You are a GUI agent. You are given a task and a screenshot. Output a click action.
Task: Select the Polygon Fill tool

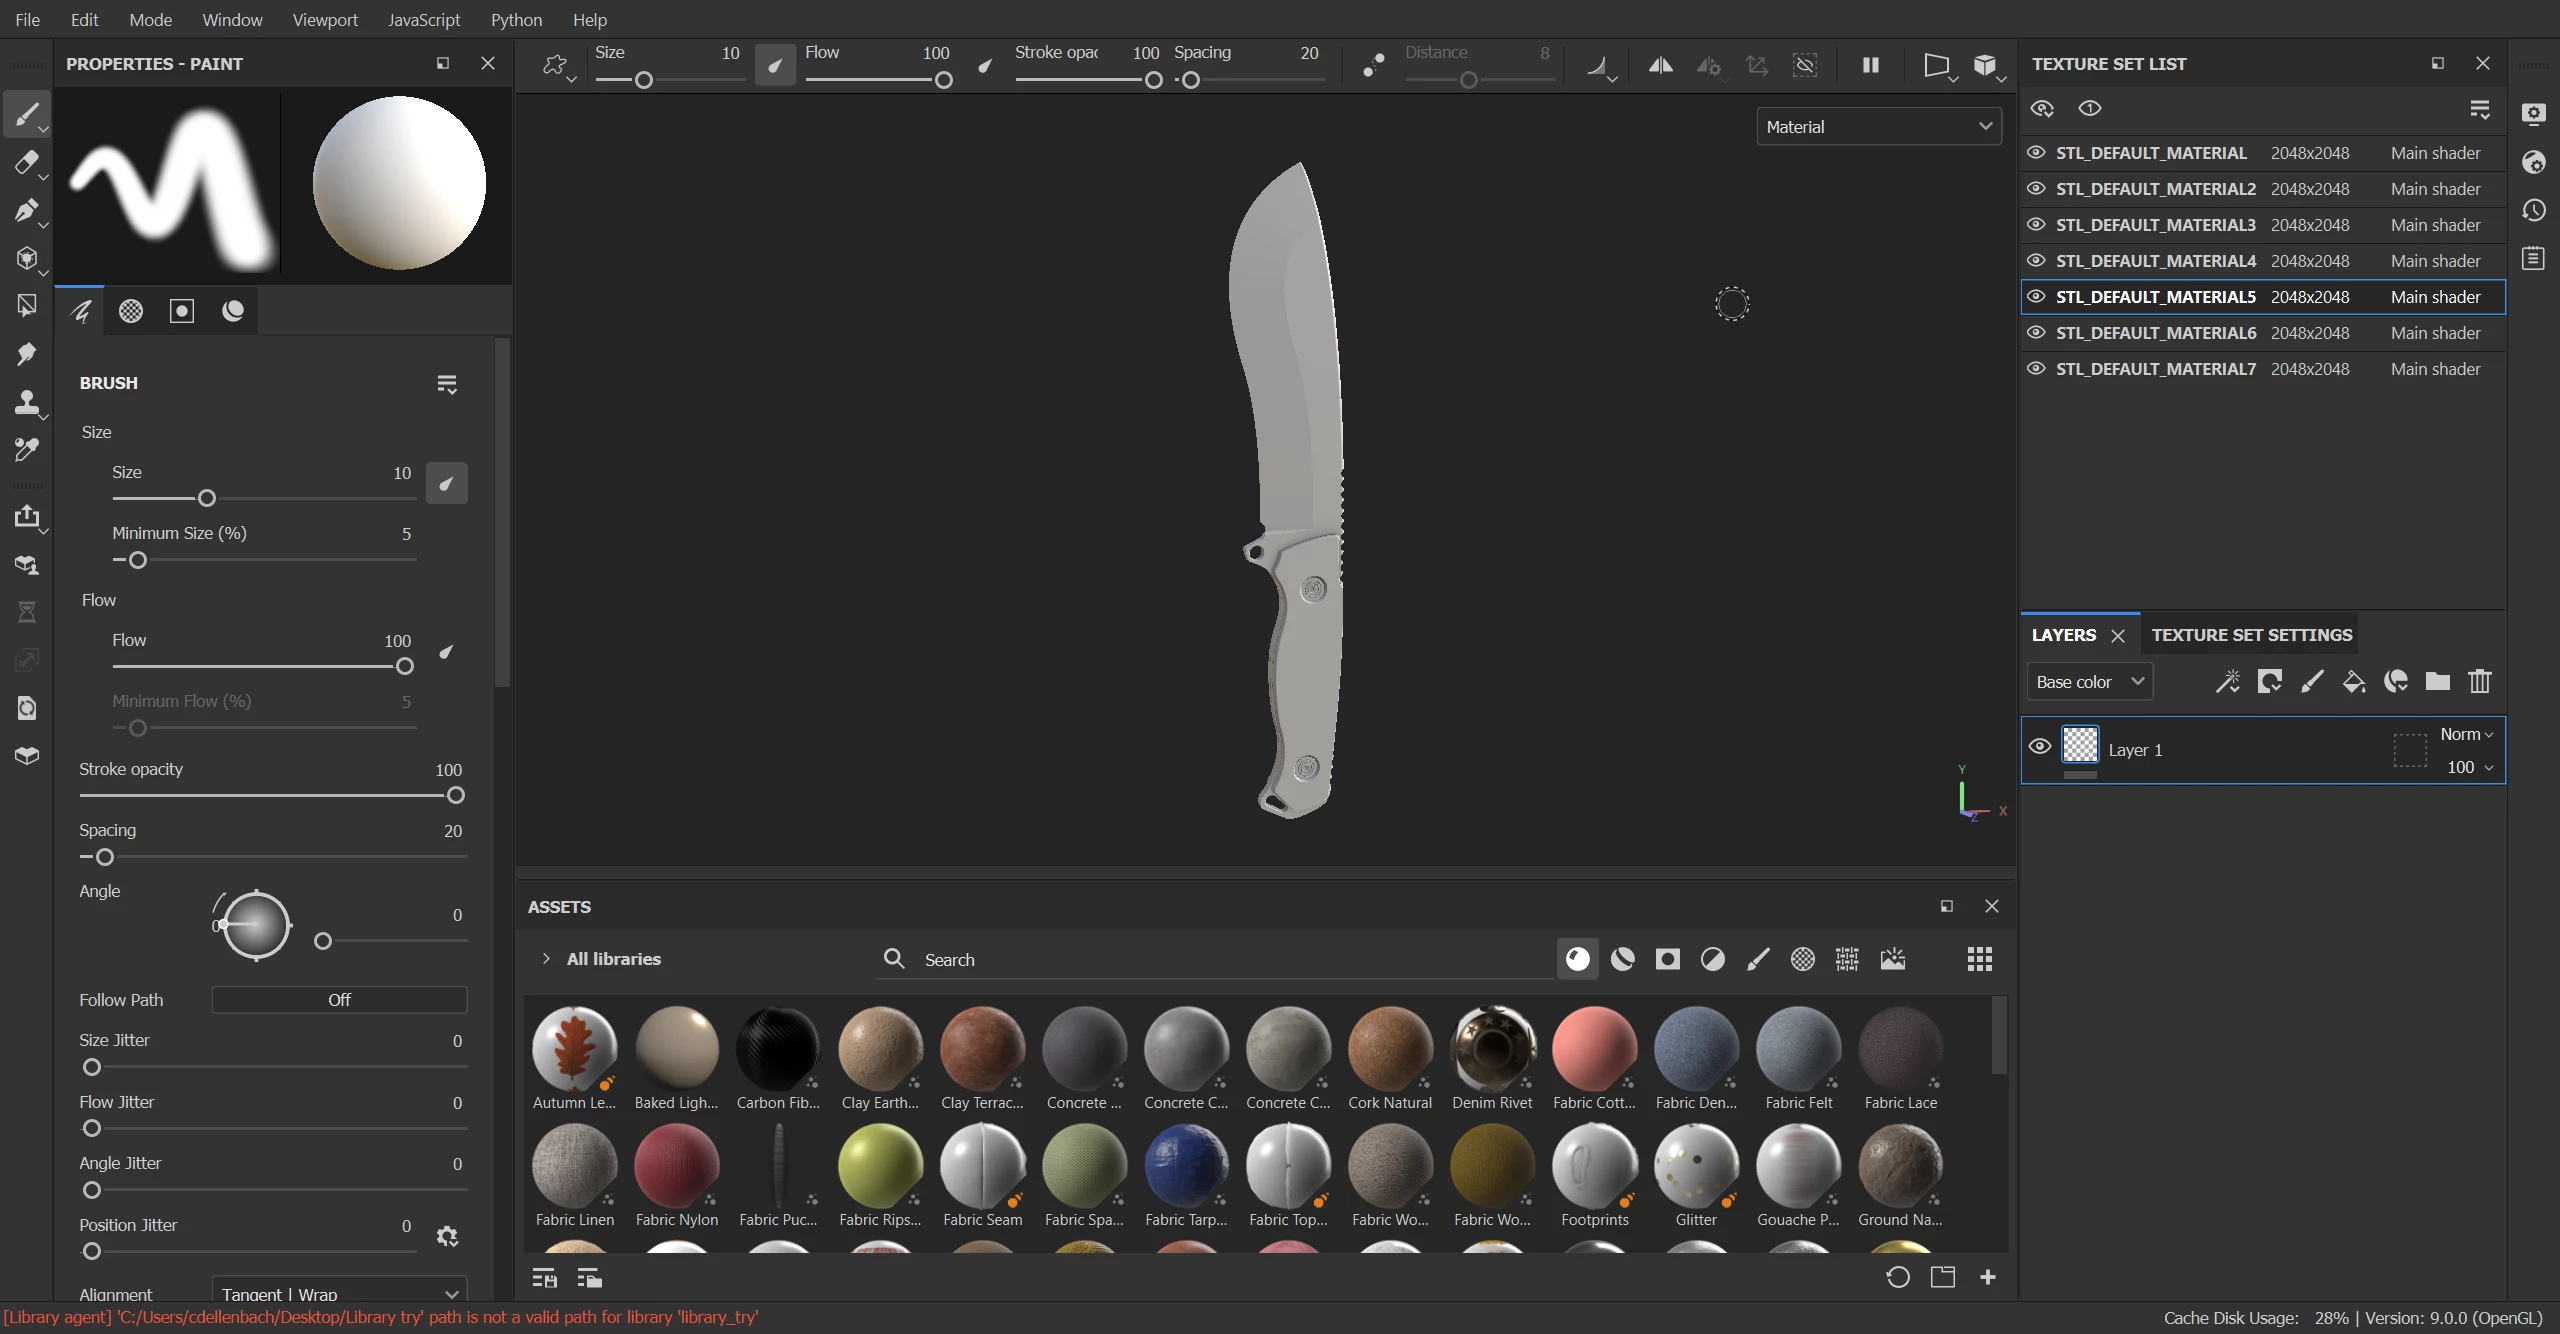[x=27, y=306]
